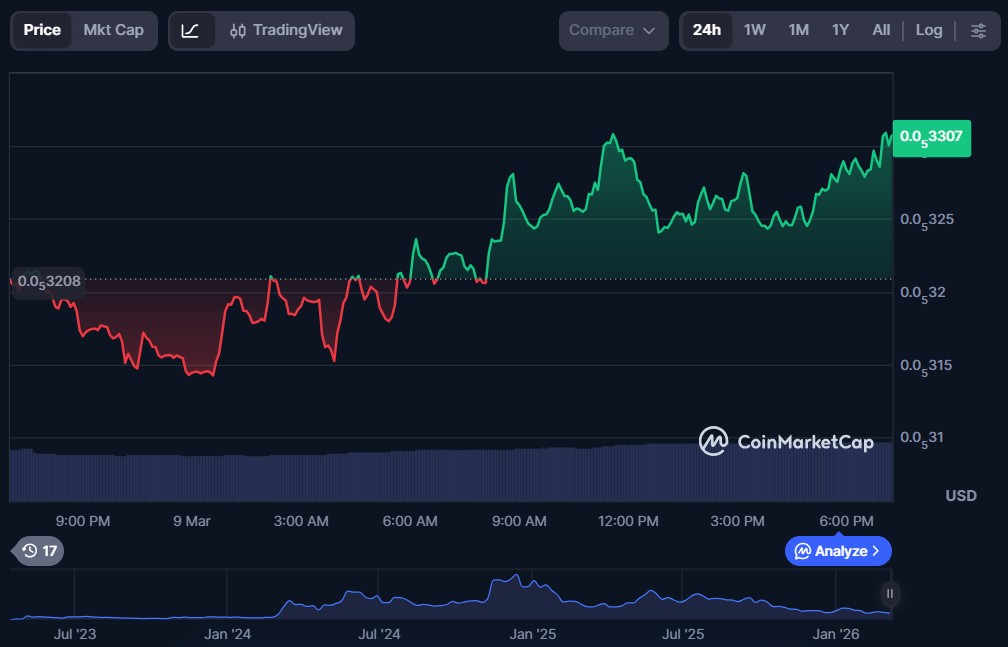
Task: Open chart settings sliders icon
Action: click(x=978, y=31)
